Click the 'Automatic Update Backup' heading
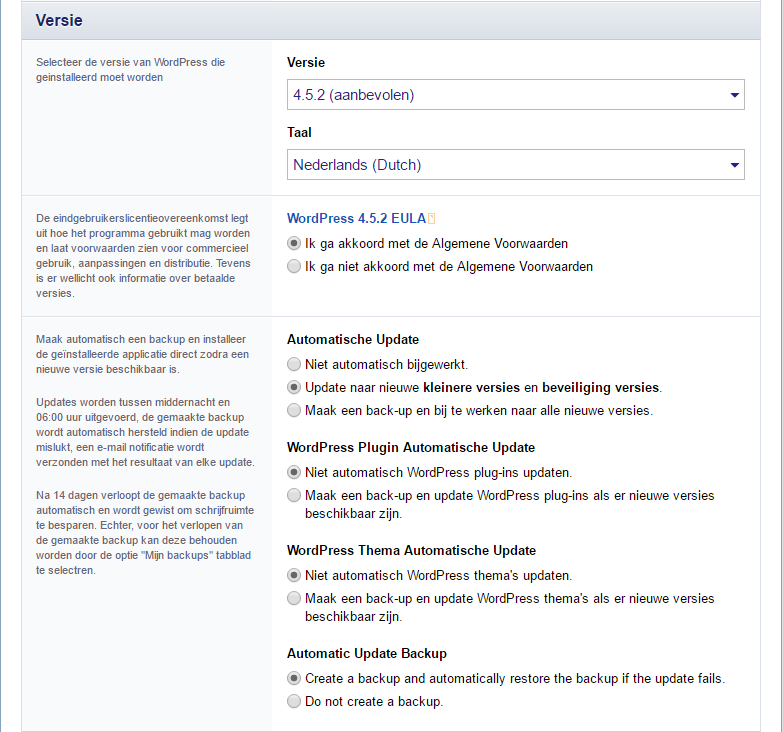783x732 pixels. [x=367, y=654]
